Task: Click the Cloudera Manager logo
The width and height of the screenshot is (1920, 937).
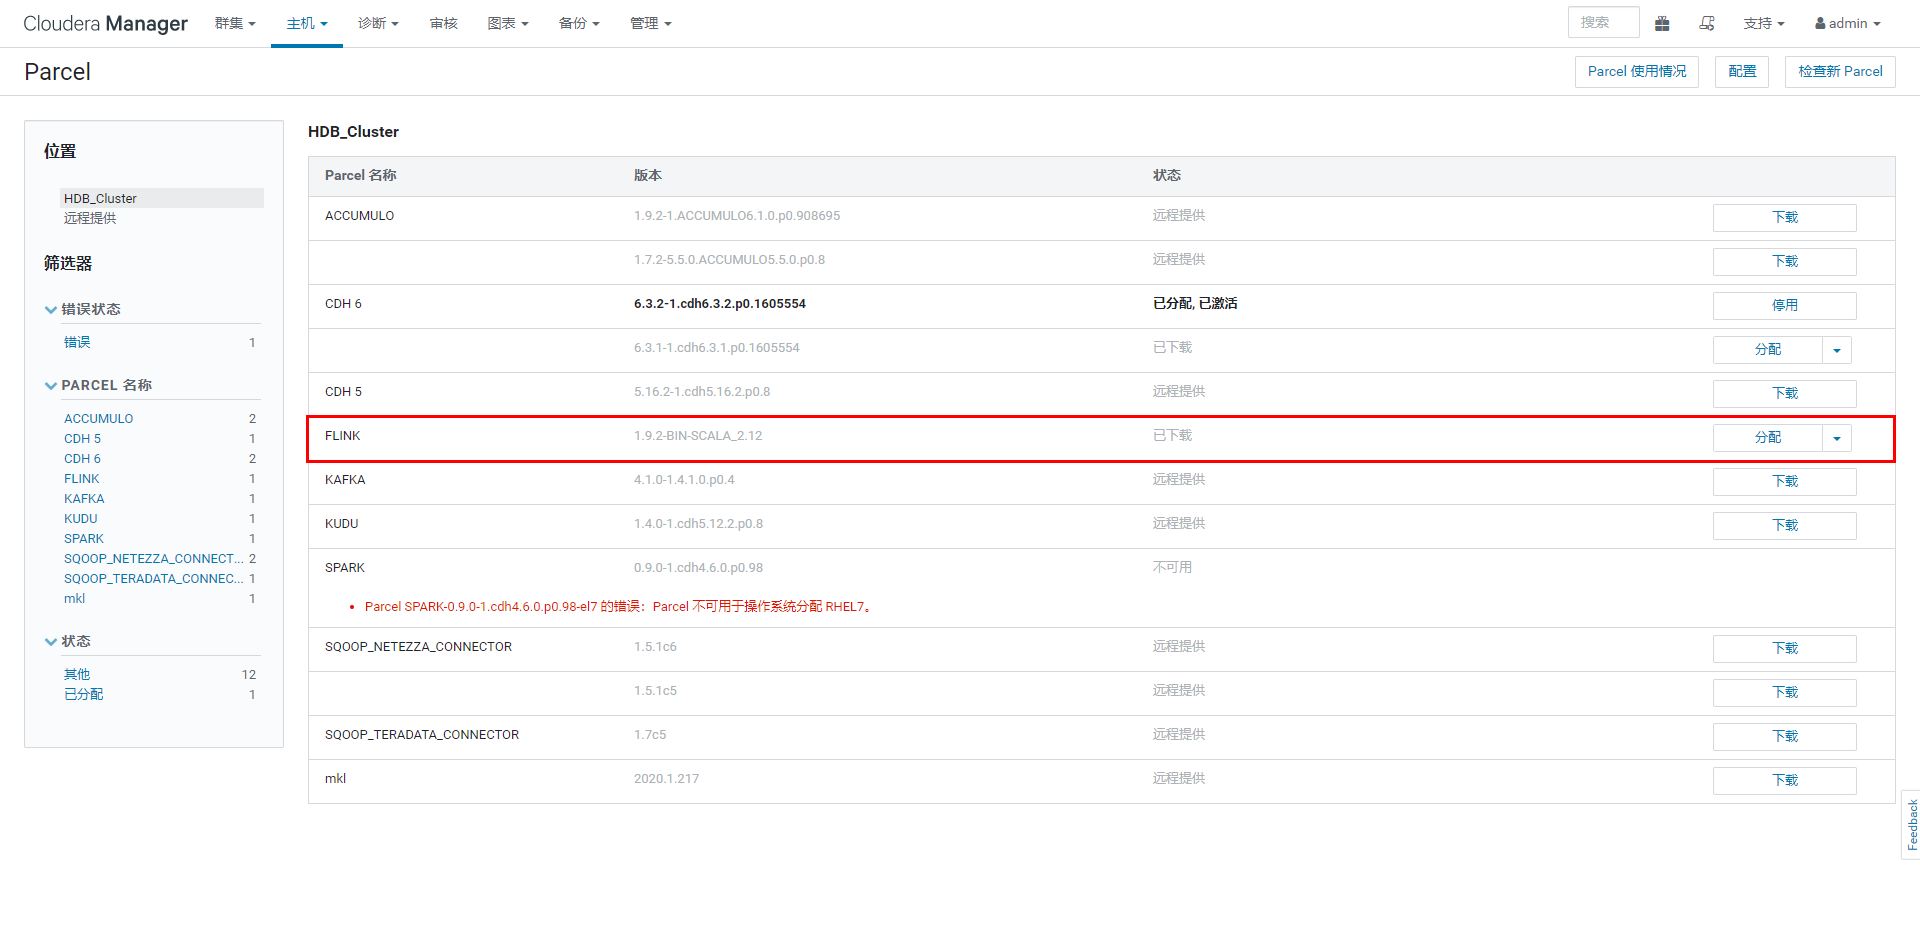Action: pos(104,23)
